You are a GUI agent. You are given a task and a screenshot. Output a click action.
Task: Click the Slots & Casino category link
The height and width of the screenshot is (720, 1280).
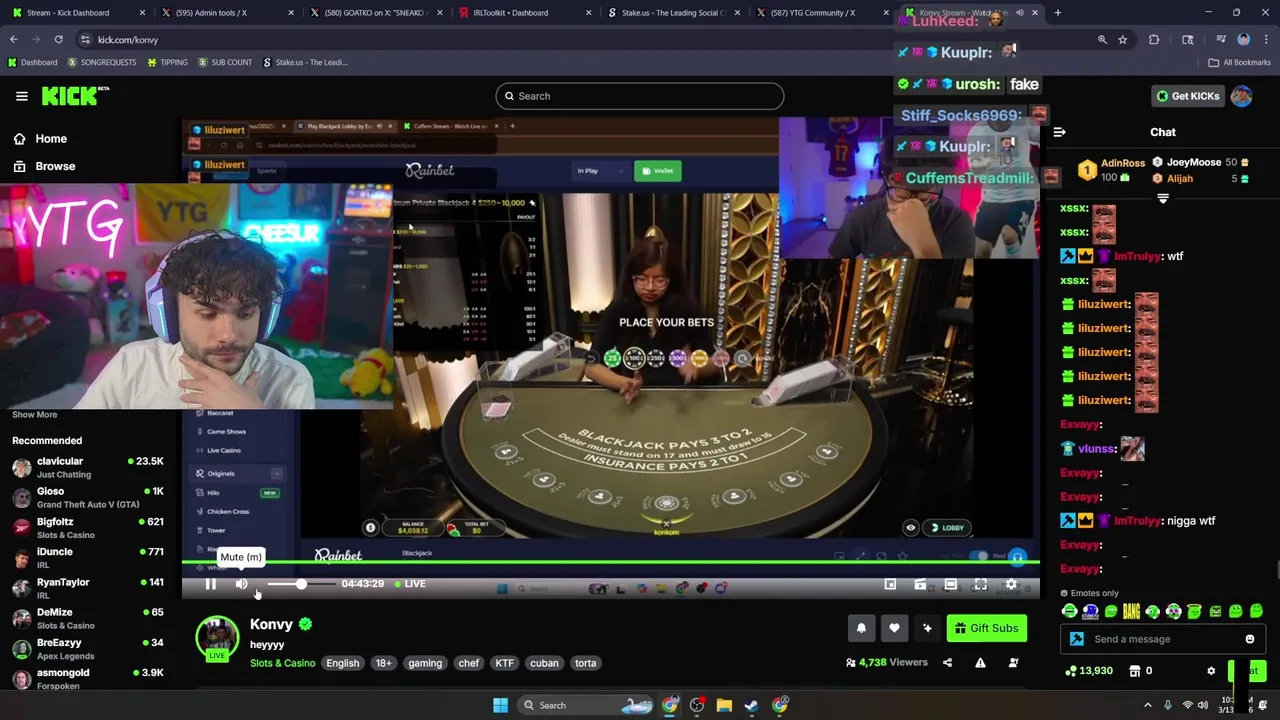tap(282, 663)
